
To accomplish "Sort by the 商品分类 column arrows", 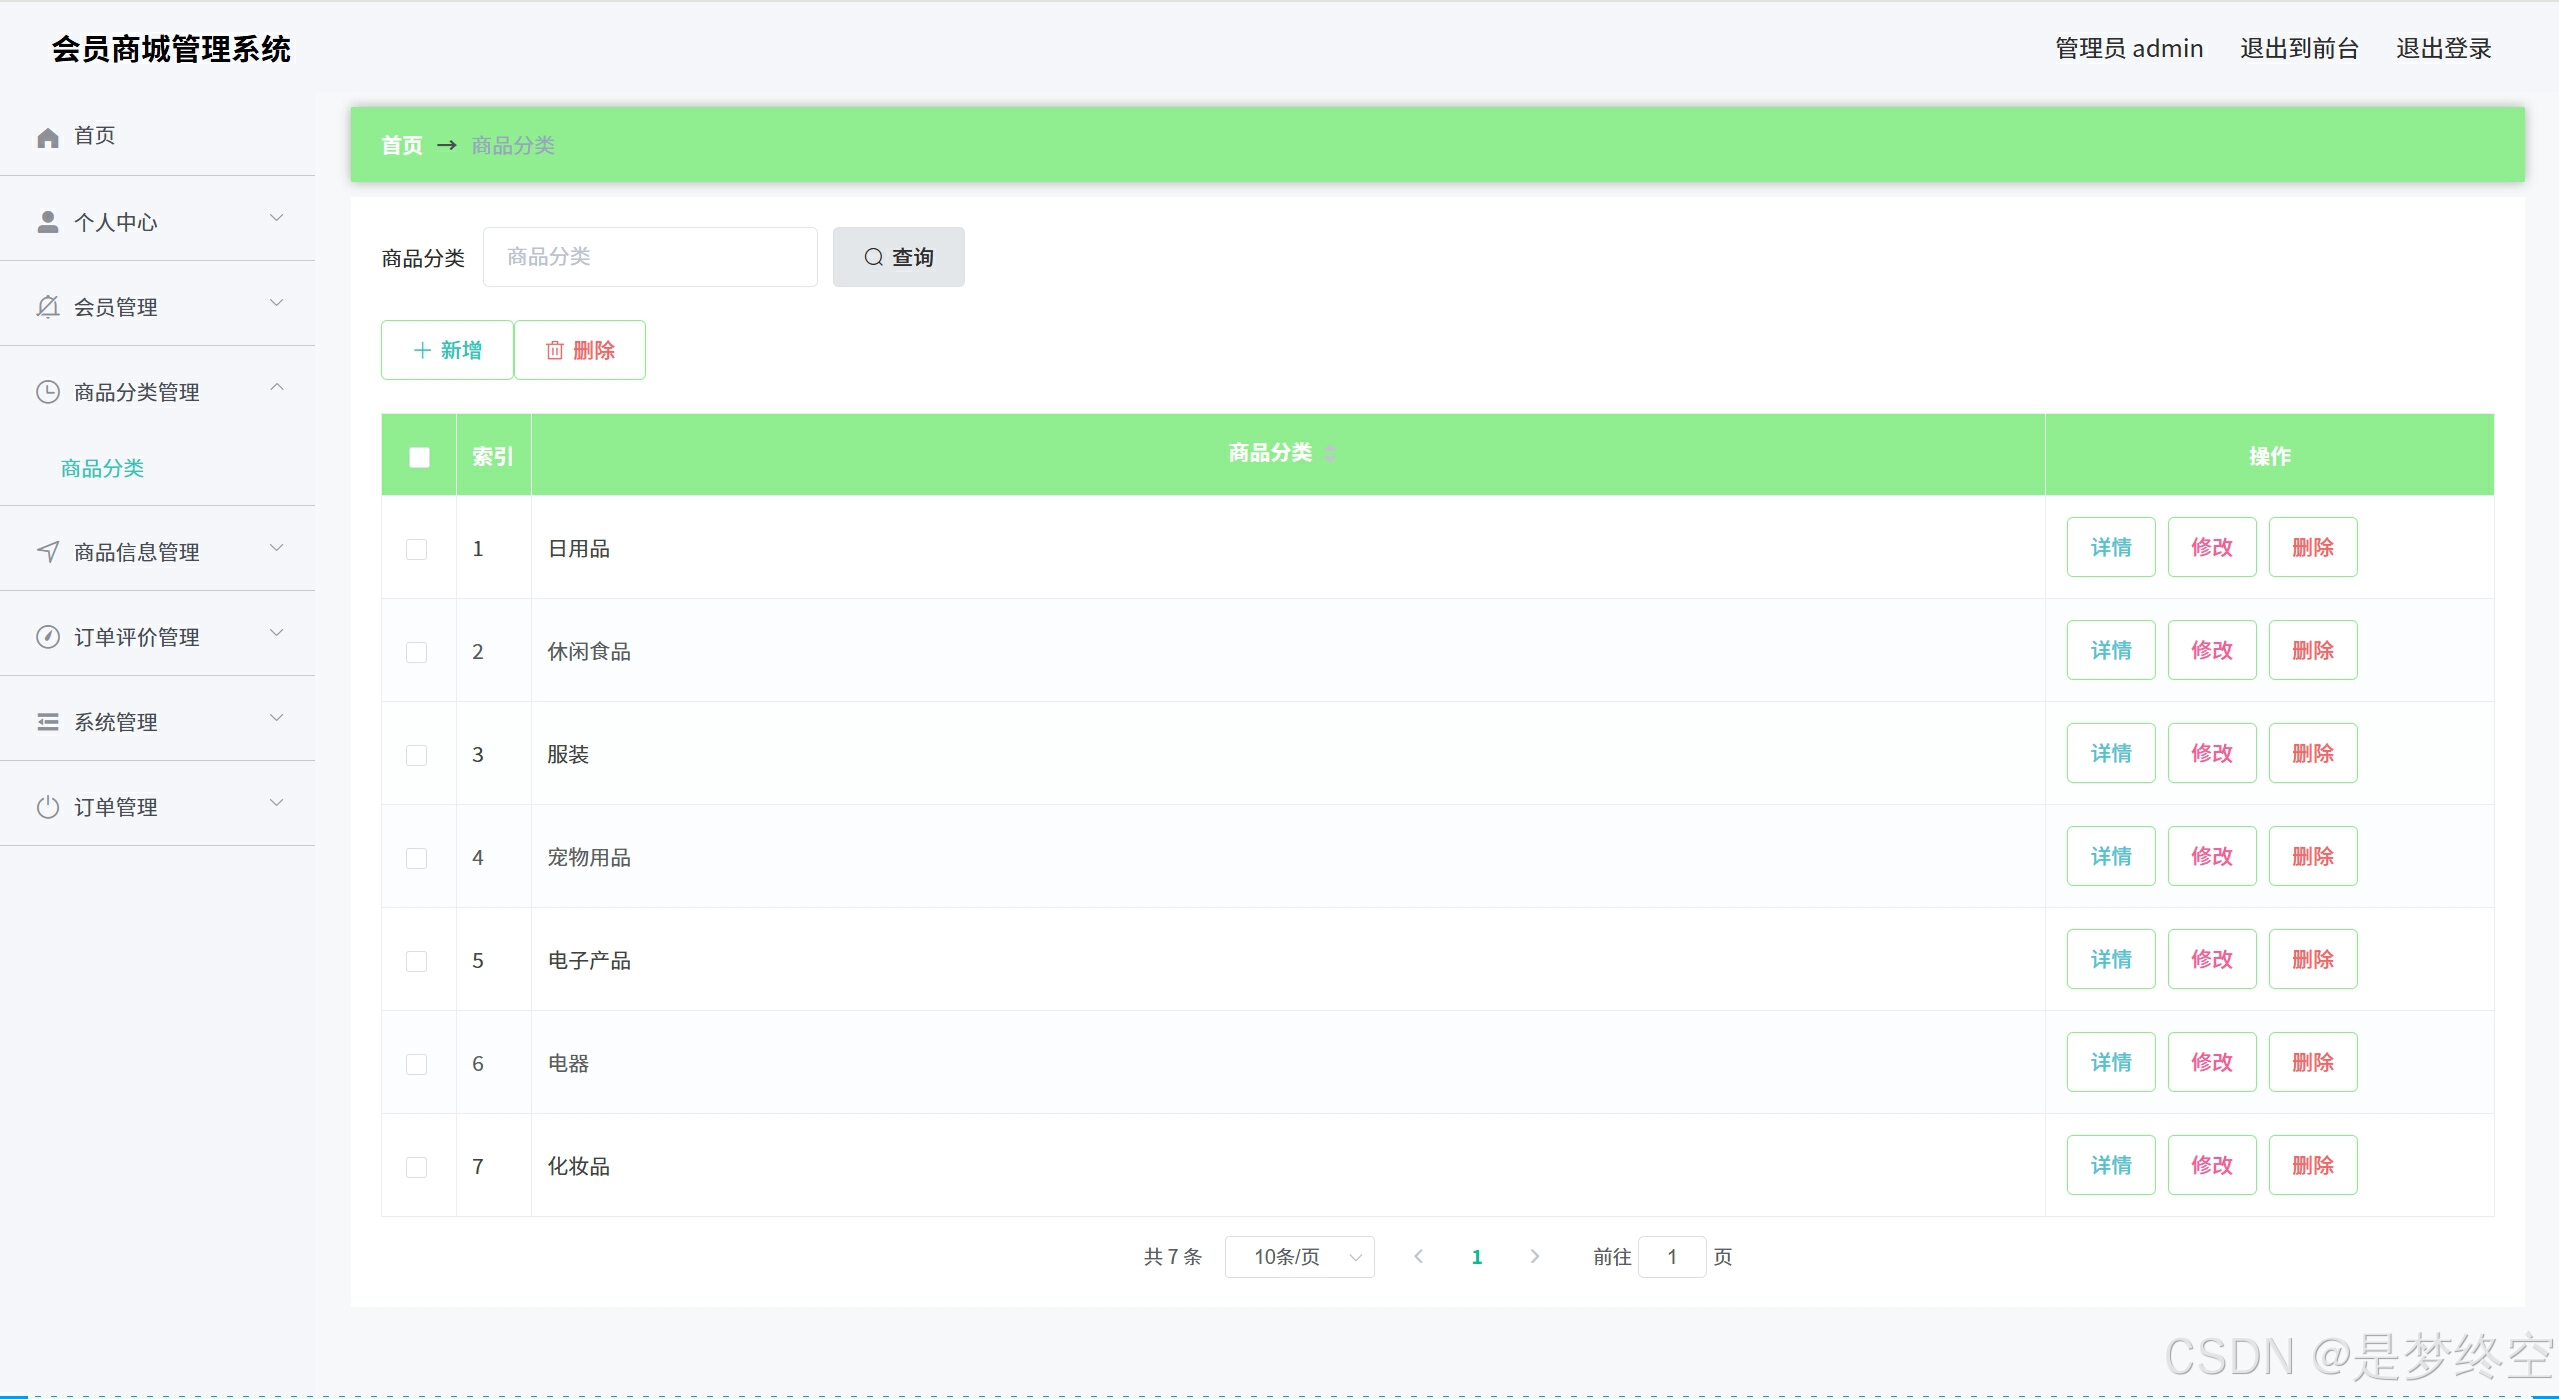I will click(x=1329, y=454).
